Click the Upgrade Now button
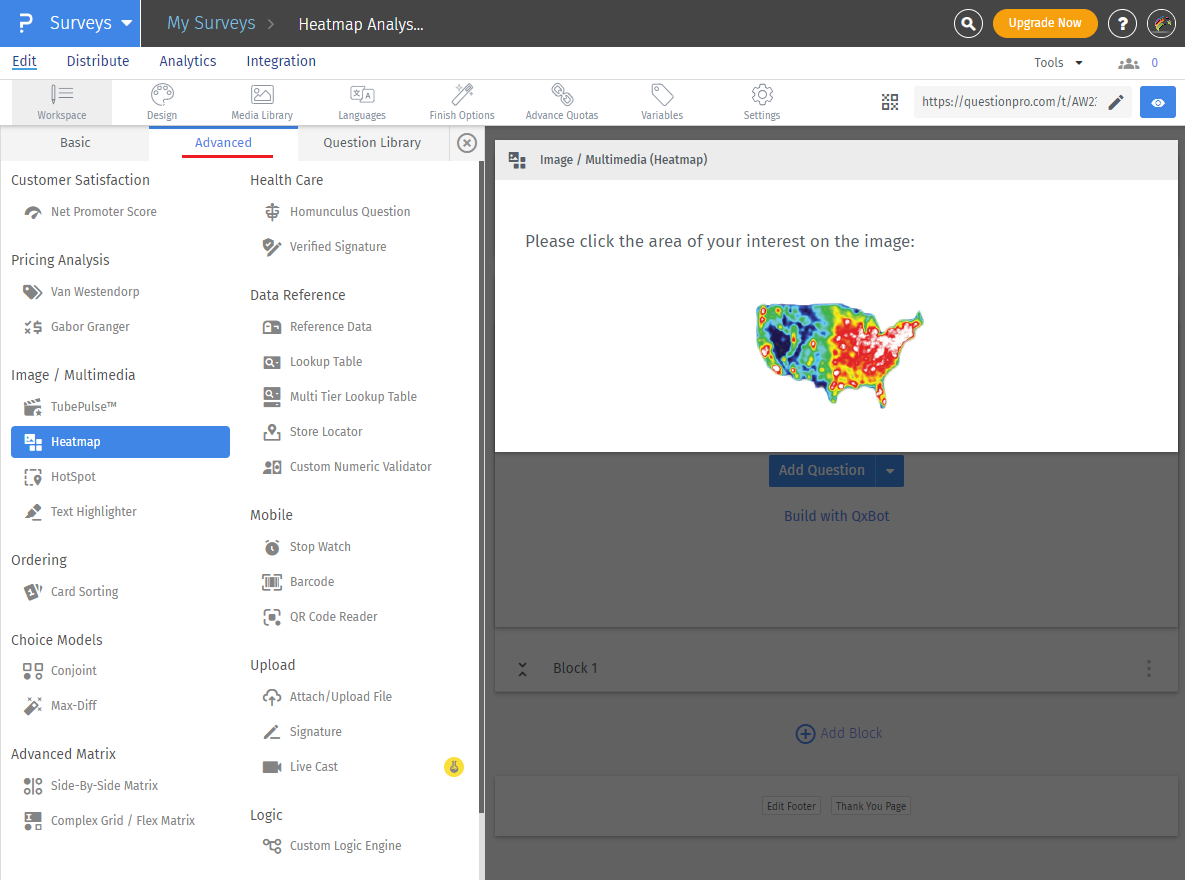Image resolution: width=1185 pixels, height=880 pixels. pyautogui.click(x=1044, y=22)
